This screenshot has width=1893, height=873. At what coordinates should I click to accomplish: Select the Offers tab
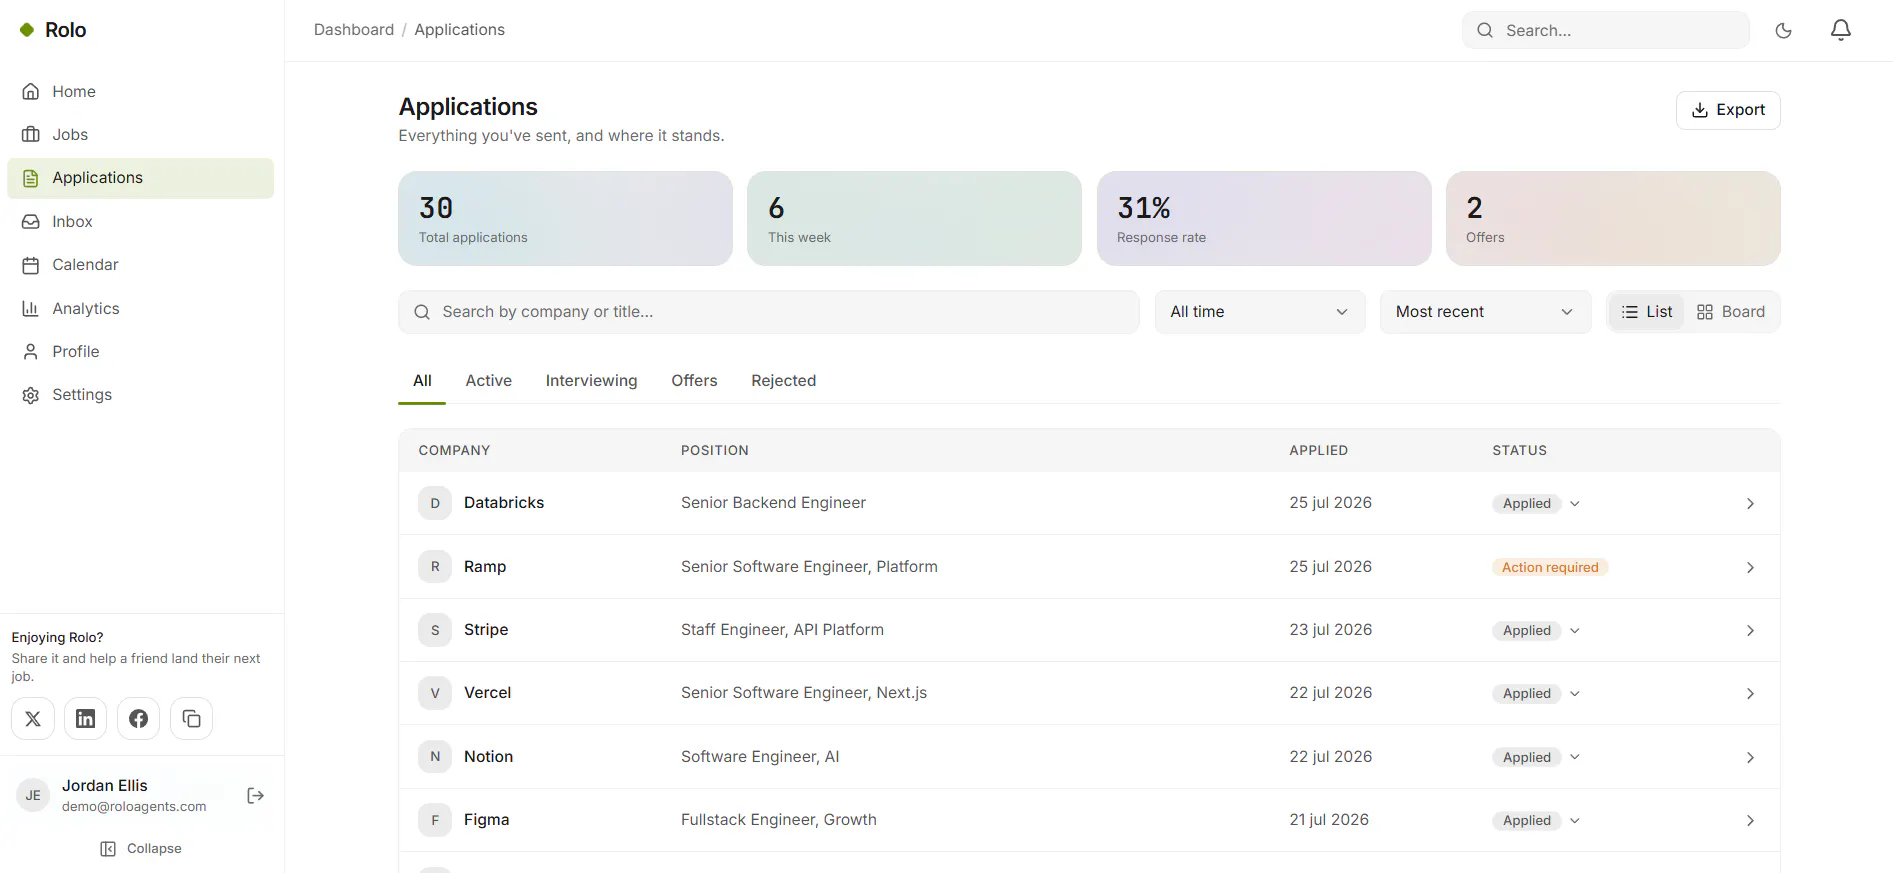click(694, 381)
